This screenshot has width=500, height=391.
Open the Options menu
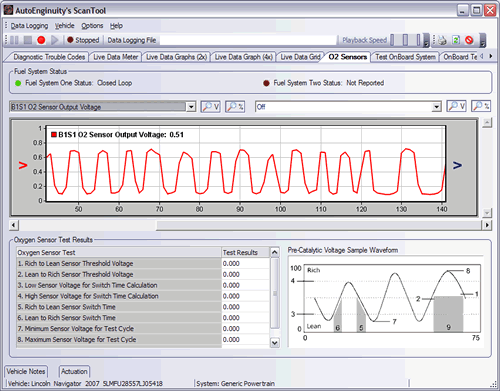92,26
